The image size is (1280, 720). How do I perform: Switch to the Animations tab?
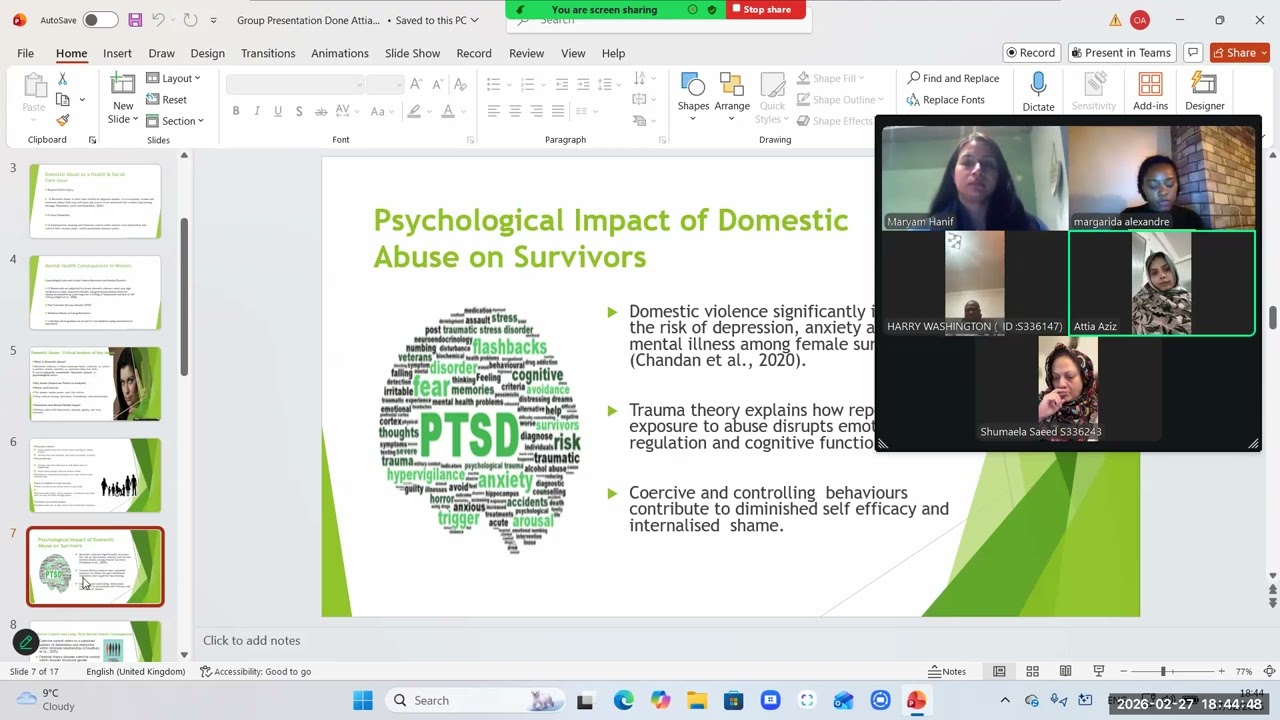(x=340, y=53)
